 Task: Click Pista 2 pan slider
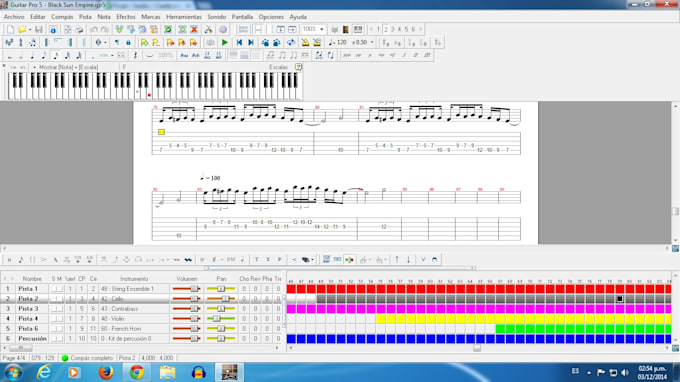221,299
